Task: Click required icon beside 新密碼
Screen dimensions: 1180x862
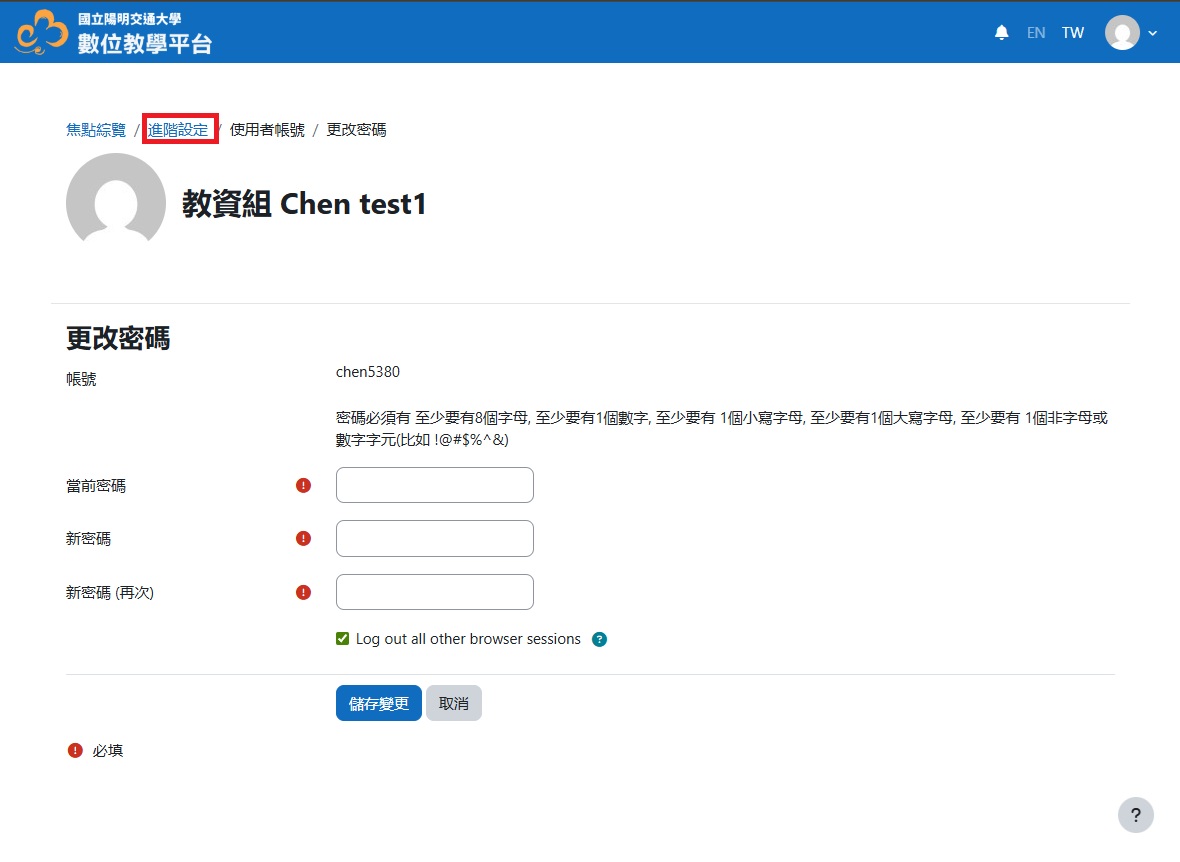Action: click(304, 539)
